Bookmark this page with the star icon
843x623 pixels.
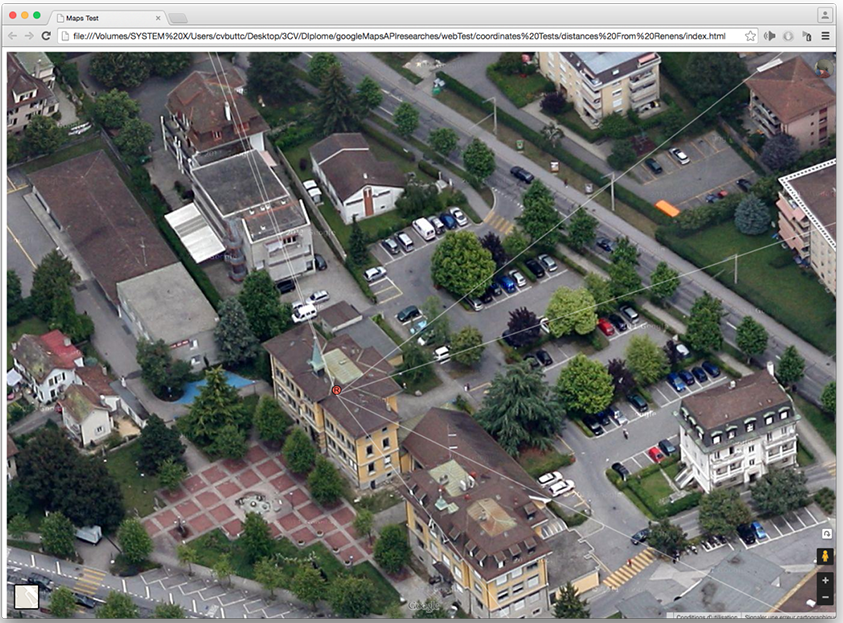[x=750, y=36]
